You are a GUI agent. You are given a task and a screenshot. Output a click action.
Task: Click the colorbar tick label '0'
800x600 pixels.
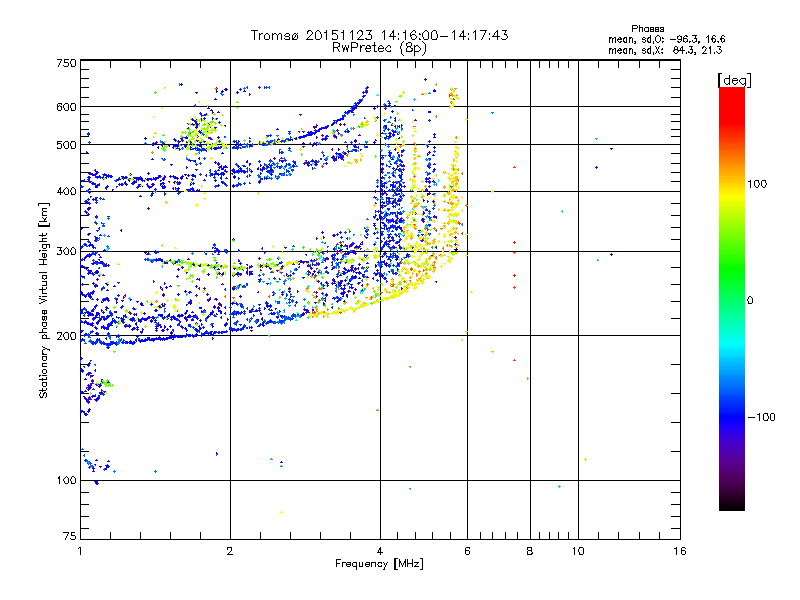[x=750, y=301]
